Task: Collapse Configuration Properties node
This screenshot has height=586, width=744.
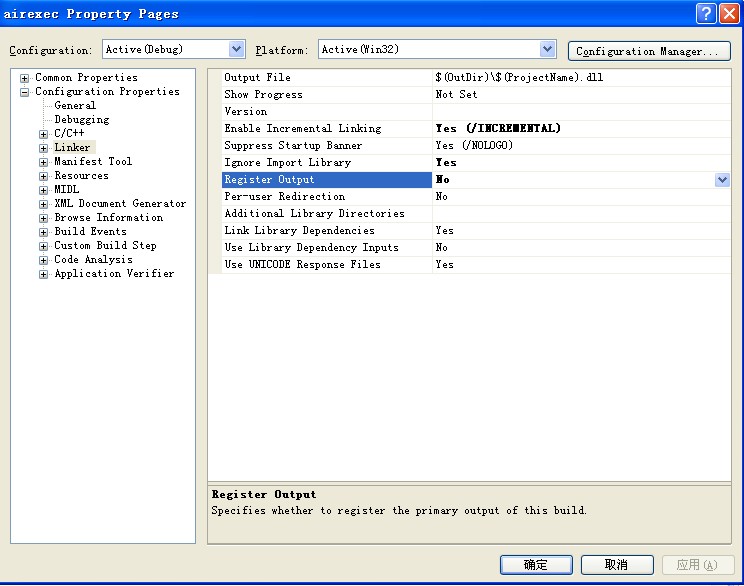Action: point(24,92)
